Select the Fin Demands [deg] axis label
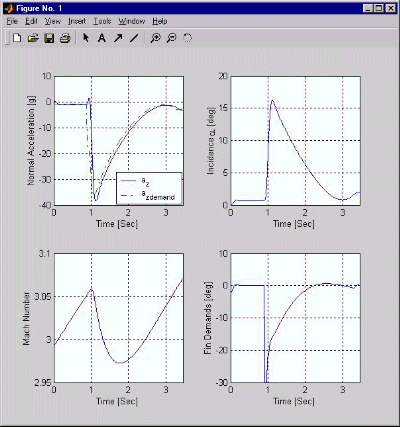Screen dimensions: 400x427 (x=208, y=318)
